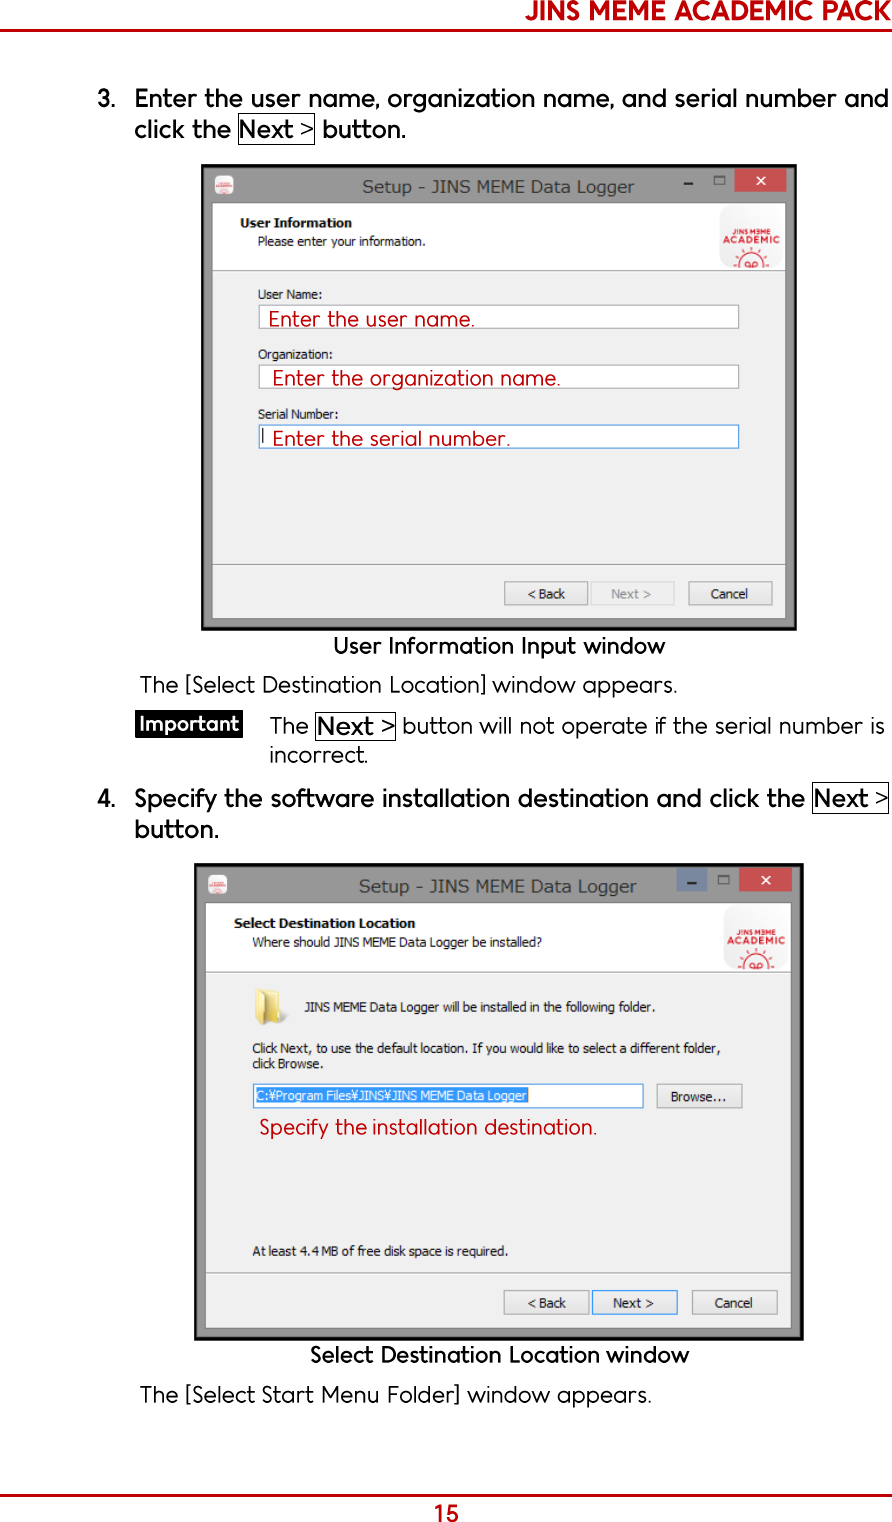
Task: Click the installation destination path field
Action: click(x=448, y=1096)
